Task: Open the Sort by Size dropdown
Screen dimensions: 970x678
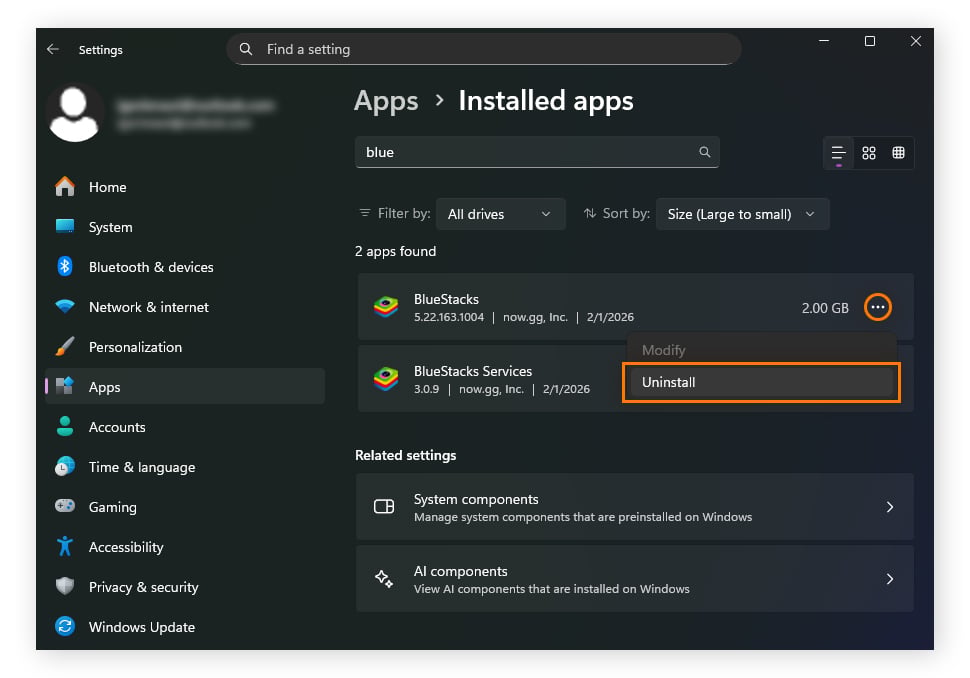Action: [742, 214]
